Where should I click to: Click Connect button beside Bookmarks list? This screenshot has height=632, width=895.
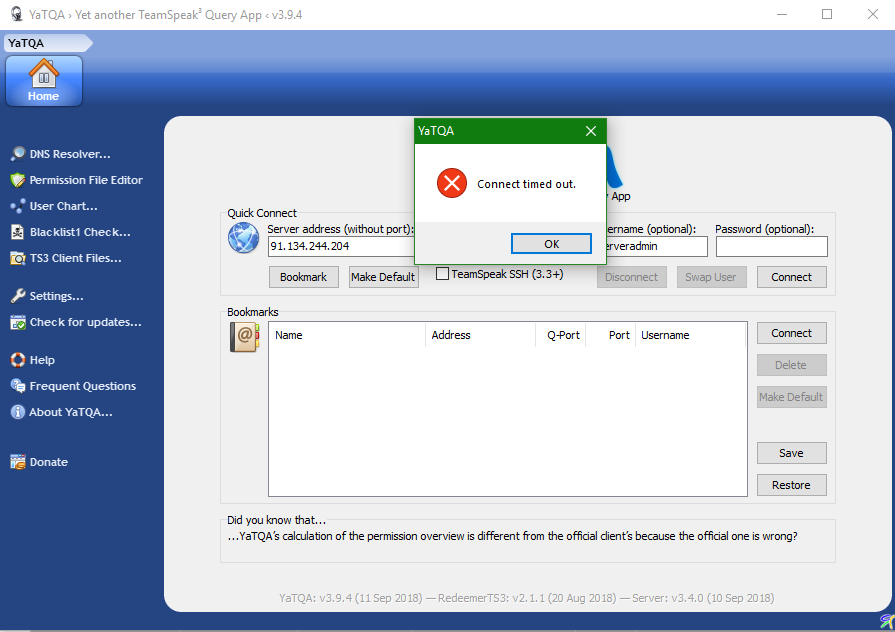792,333
